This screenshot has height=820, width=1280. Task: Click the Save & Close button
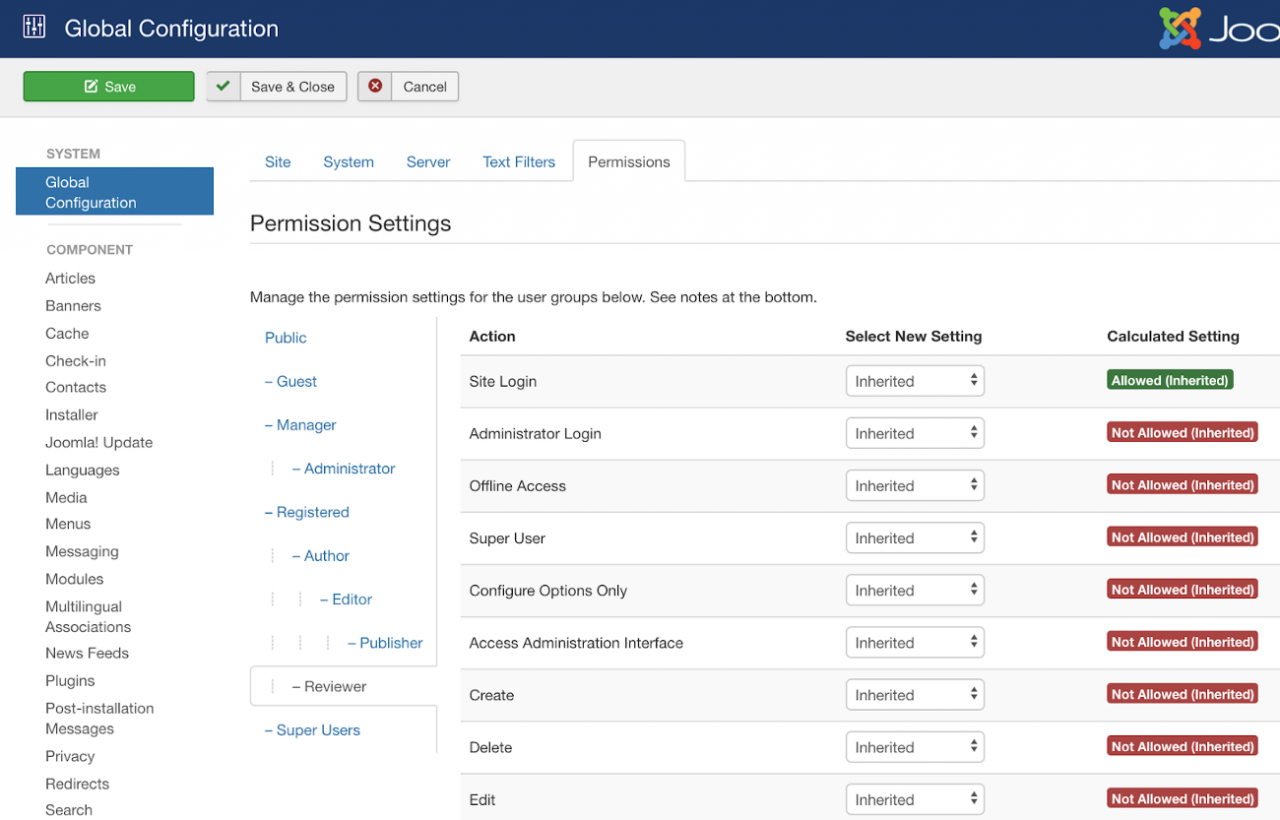pyautogui.click(x=277, y=86)
